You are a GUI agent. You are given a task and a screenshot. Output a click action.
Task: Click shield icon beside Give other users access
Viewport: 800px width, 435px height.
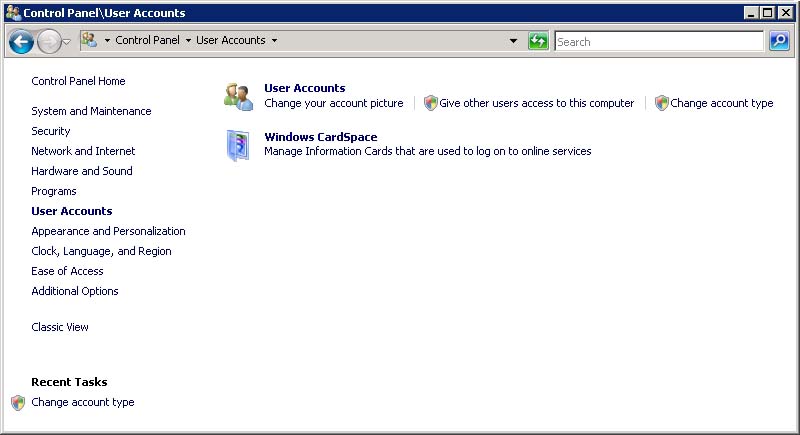tap(431, 103)
